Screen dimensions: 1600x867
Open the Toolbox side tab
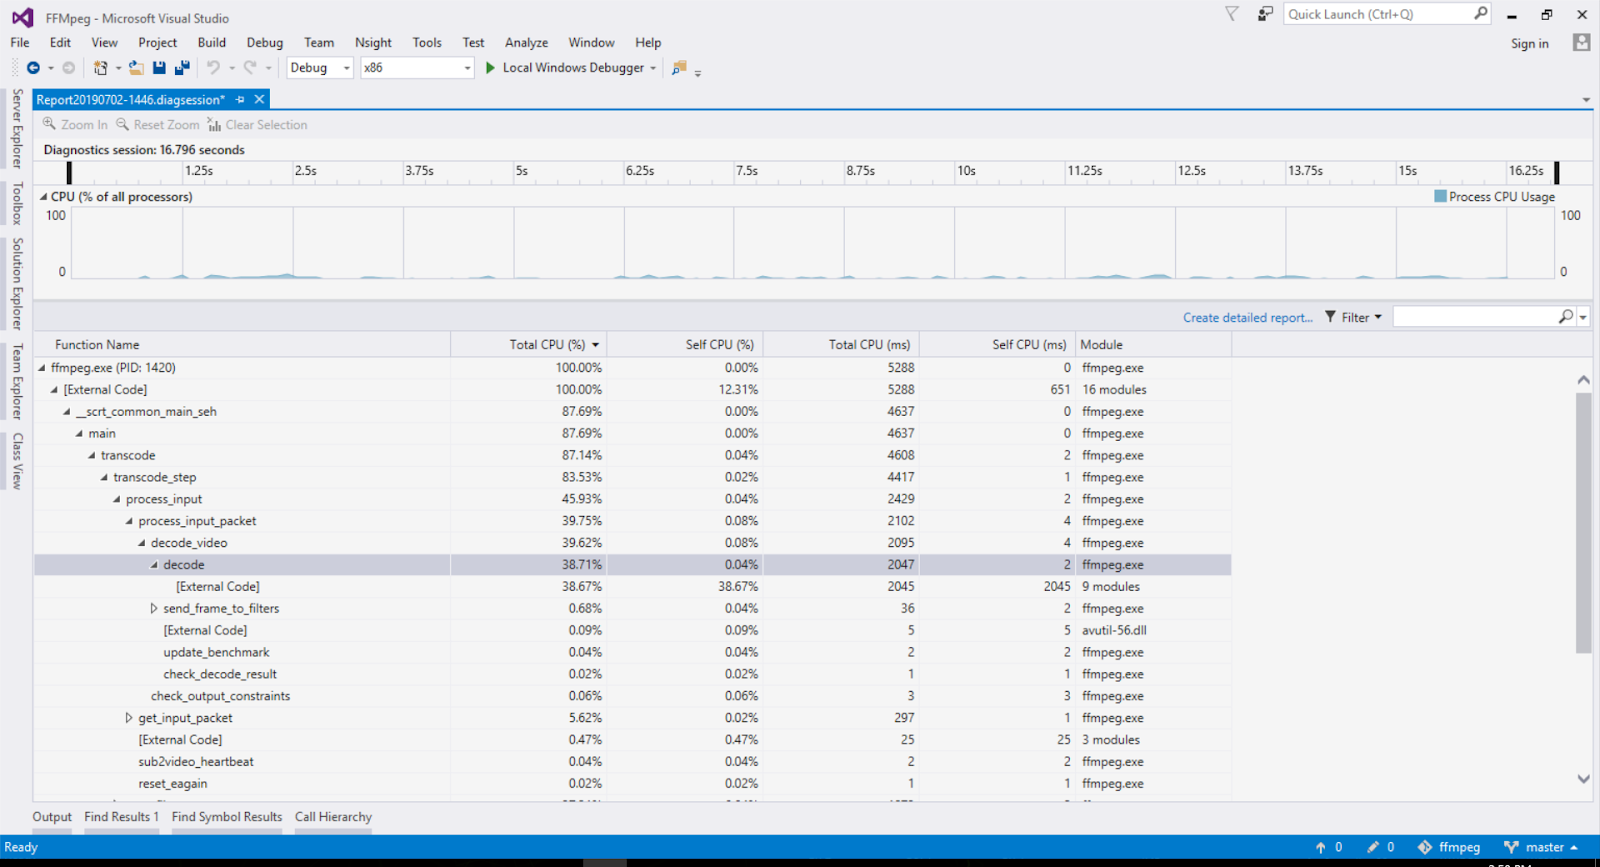[17, 204]
